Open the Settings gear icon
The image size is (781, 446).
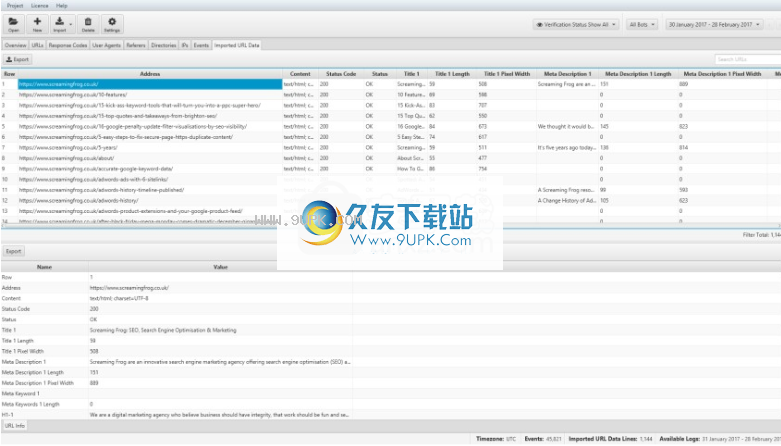pyautogui.click(x=112, y=24)
